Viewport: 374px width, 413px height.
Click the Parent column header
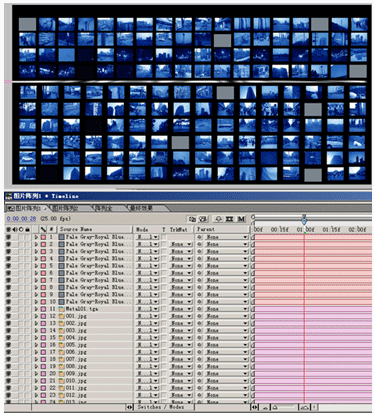tap(222, 229)
